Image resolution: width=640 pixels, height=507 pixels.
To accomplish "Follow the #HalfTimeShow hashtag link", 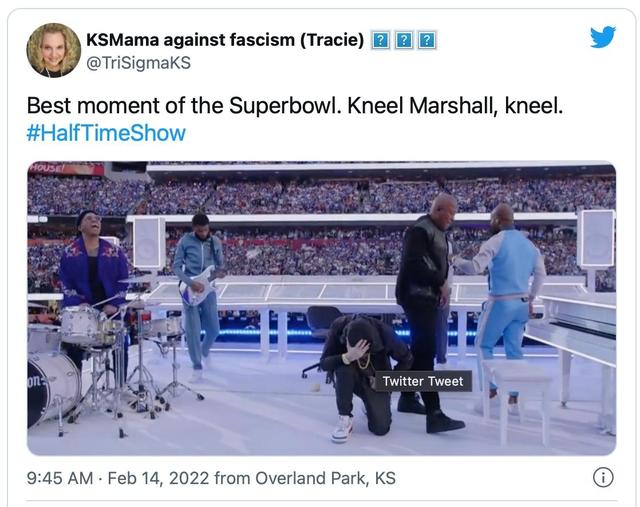I will pos(106,133).
